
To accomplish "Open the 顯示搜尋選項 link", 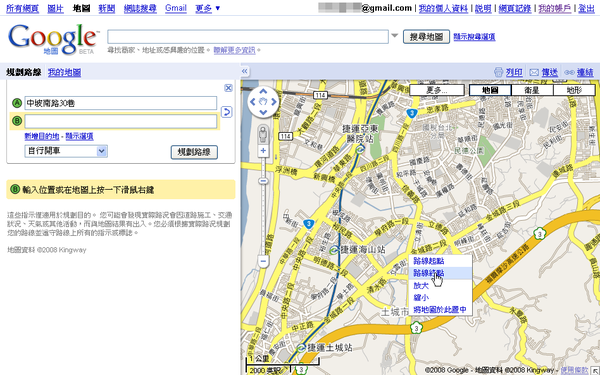I will click(474, 37).
